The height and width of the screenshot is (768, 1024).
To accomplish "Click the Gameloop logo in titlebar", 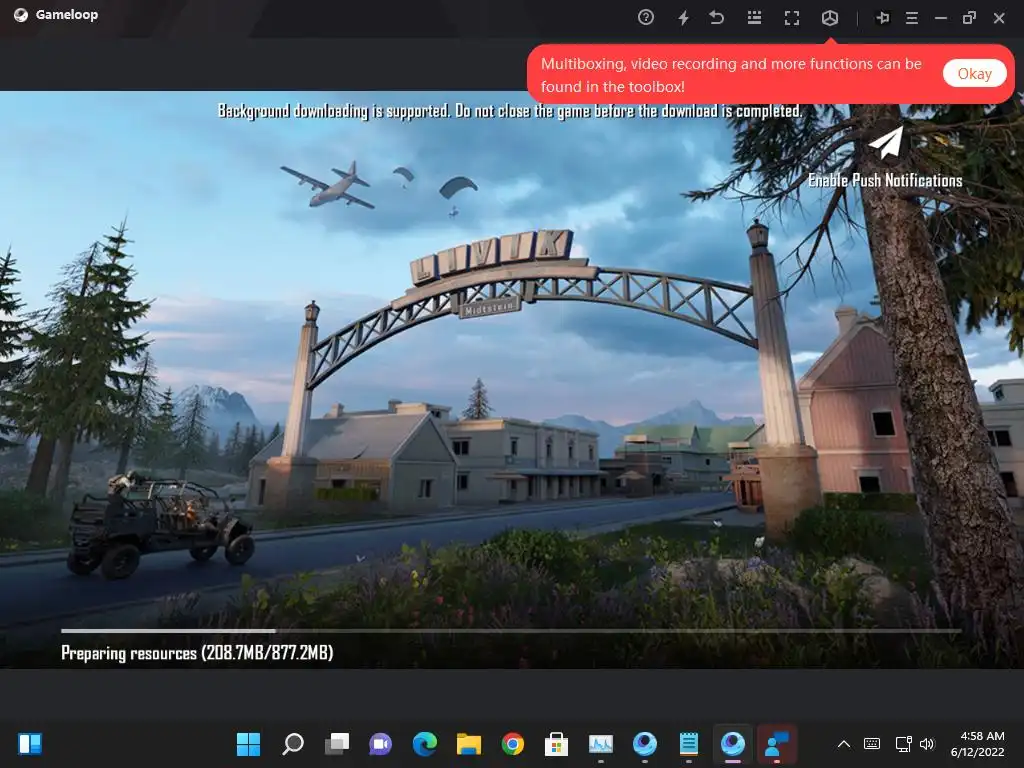I will point(21,15).
